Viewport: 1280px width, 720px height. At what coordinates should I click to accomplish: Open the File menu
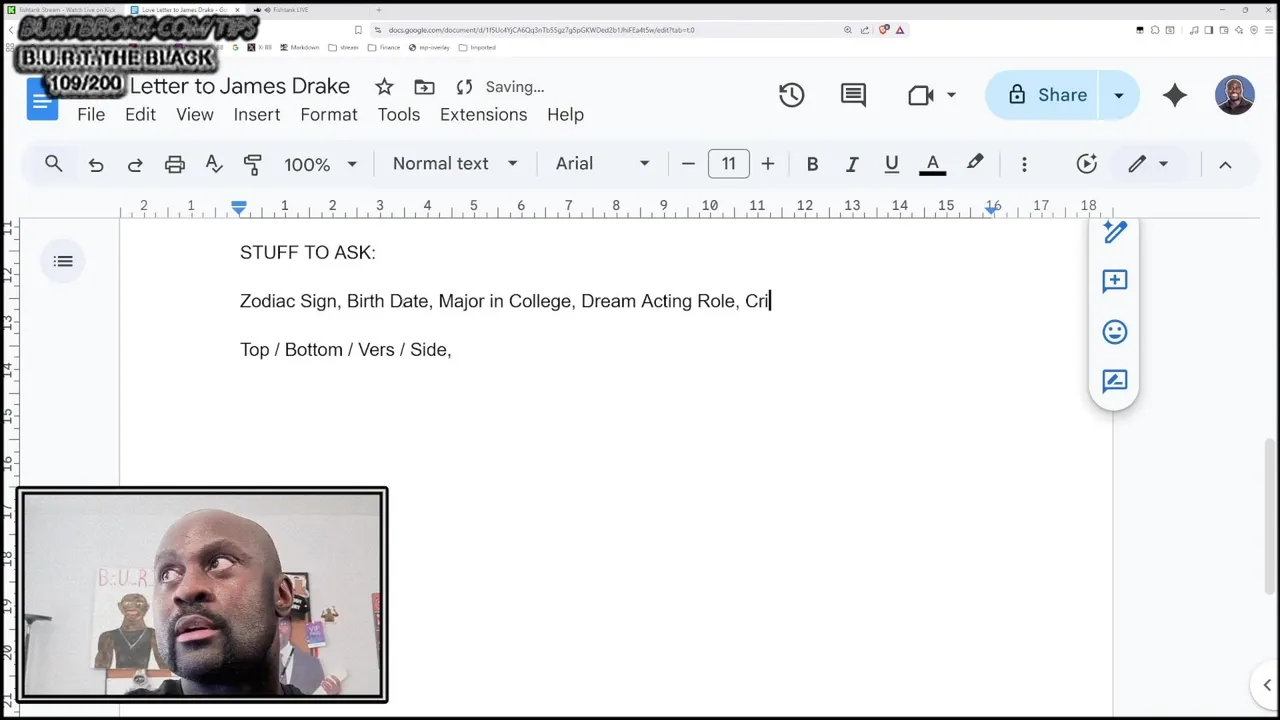point(91,114)
